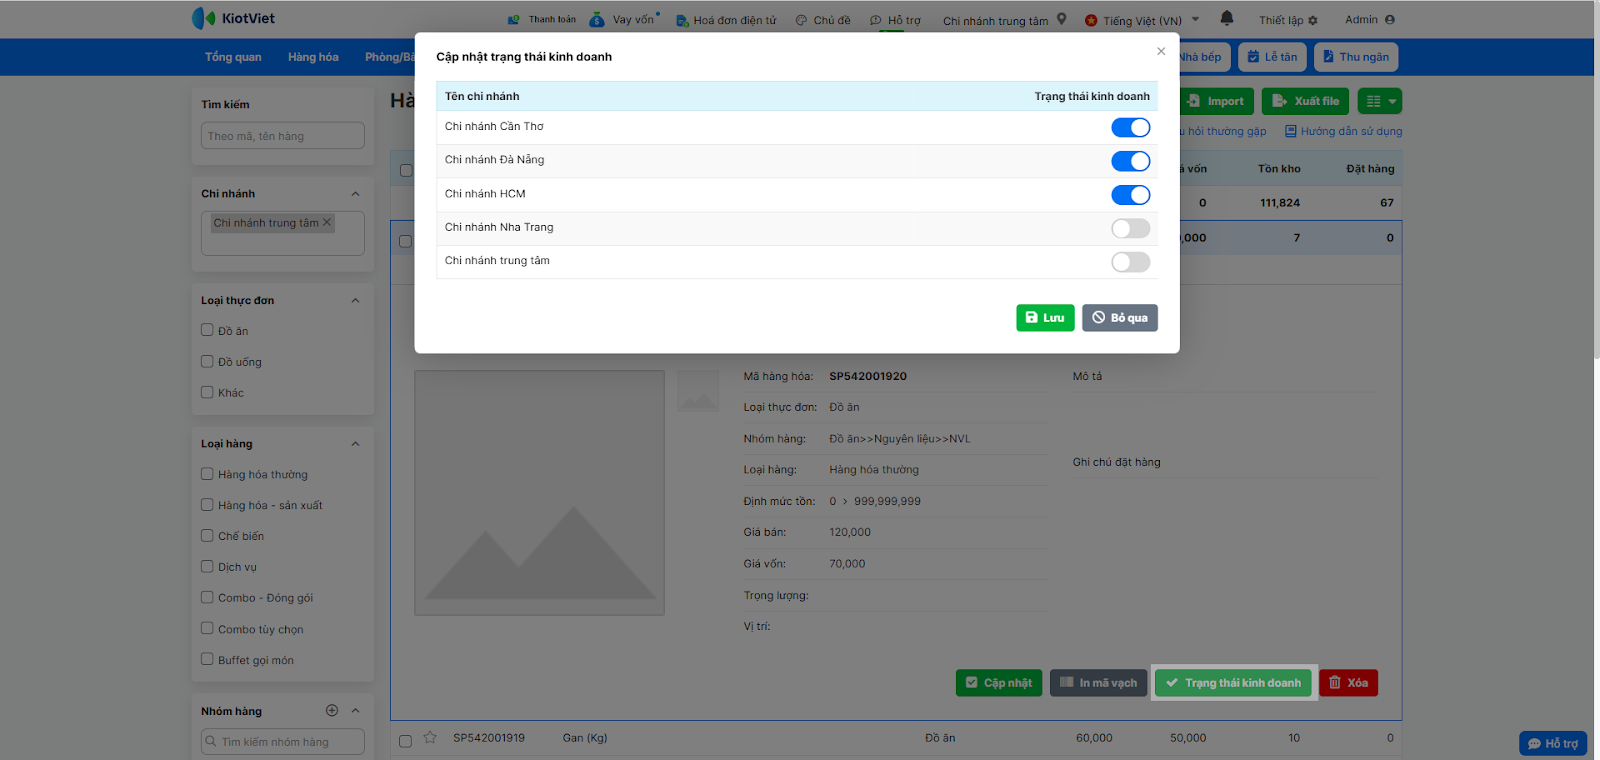1600x760 pixels.
Task: Collapse the Nhóm hàng filter panel
Action: tap(355, 711)
